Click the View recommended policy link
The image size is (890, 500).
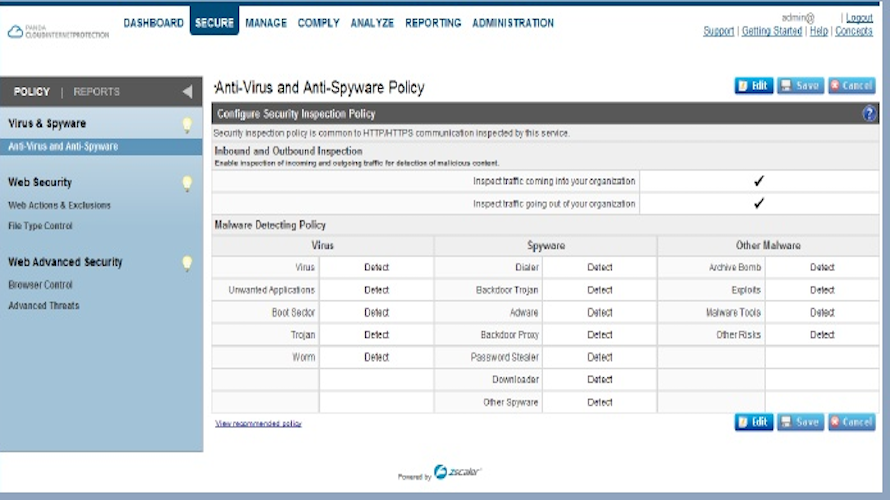(258, 424)
